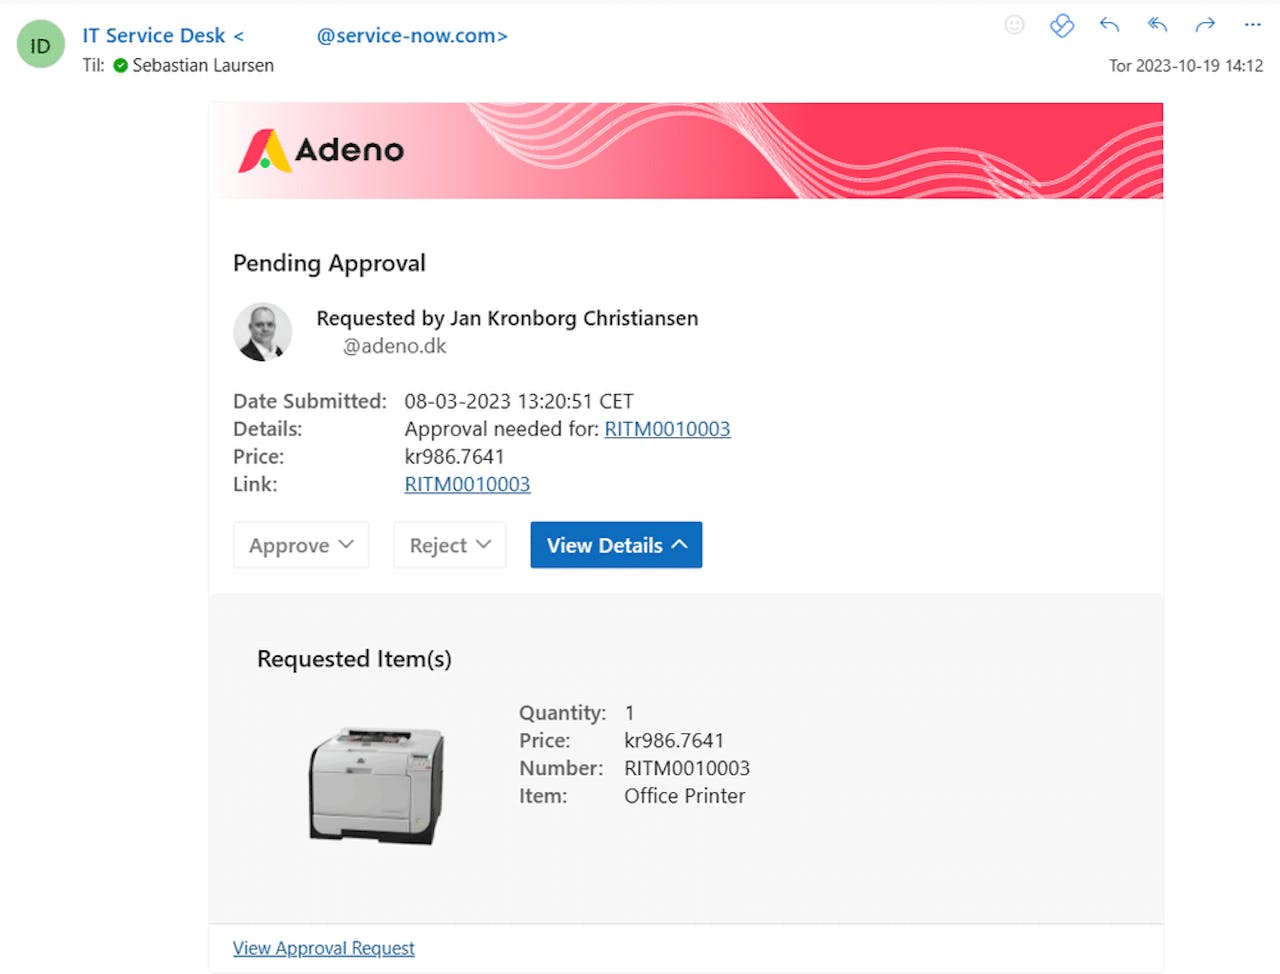Collapse View Details with its chevron

click(x=680, y=545)
